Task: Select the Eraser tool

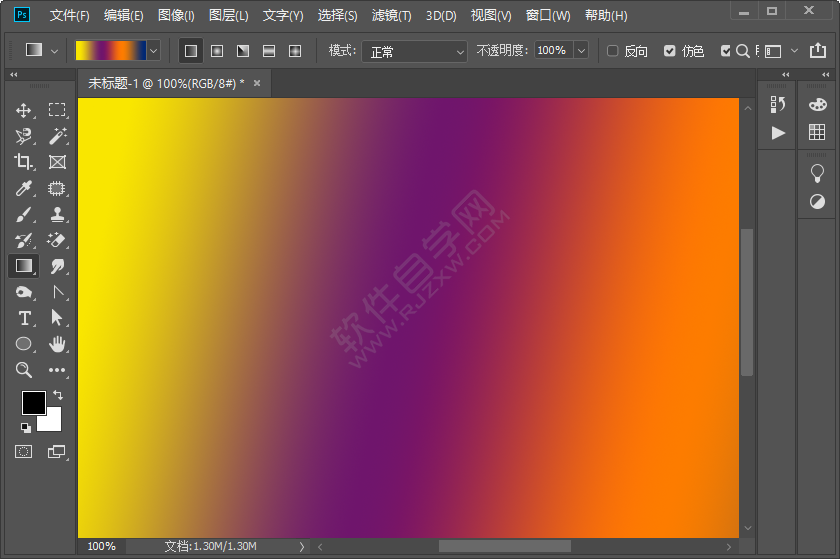Action: coord(57,240)
